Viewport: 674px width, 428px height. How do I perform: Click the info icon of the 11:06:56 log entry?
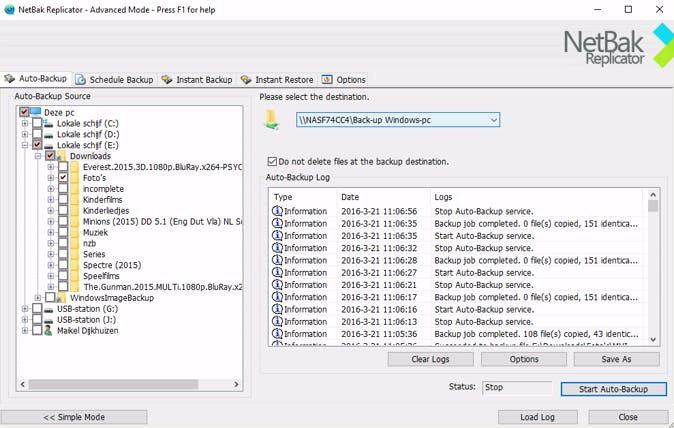[277, 211]
